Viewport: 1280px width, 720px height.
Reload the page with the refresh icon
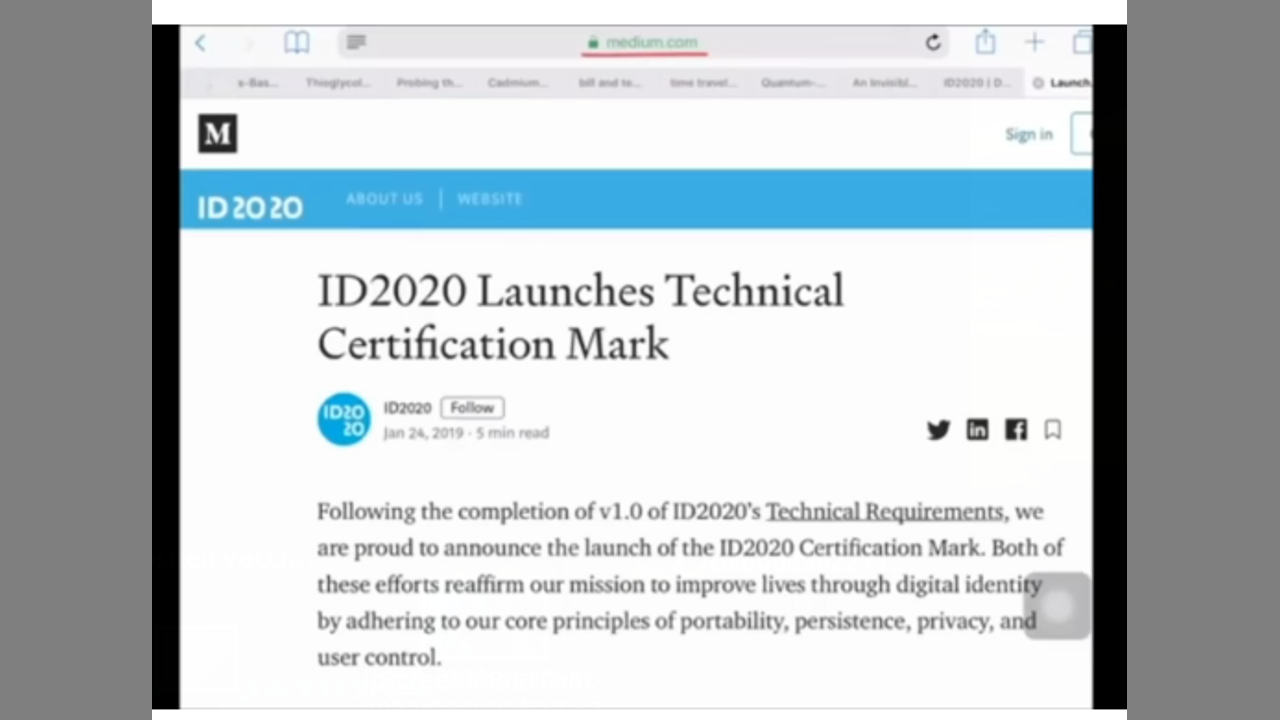point(933,42)
